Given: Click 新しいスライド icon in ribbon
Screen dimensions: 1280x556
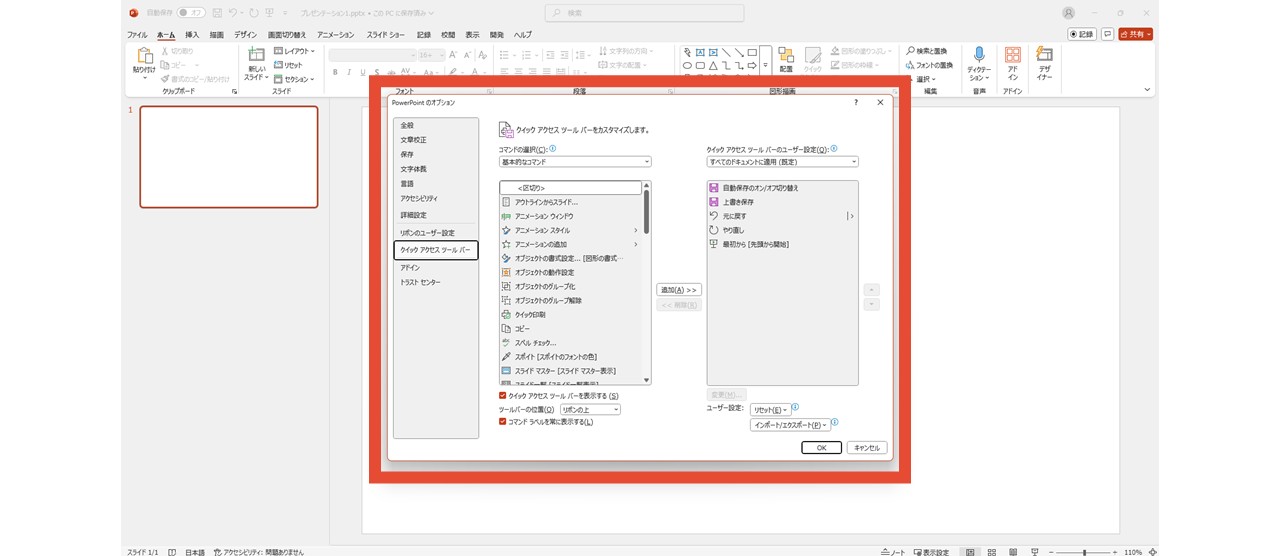Looking at the screenshot, I should pyautogui.click(x=257, y=64).
